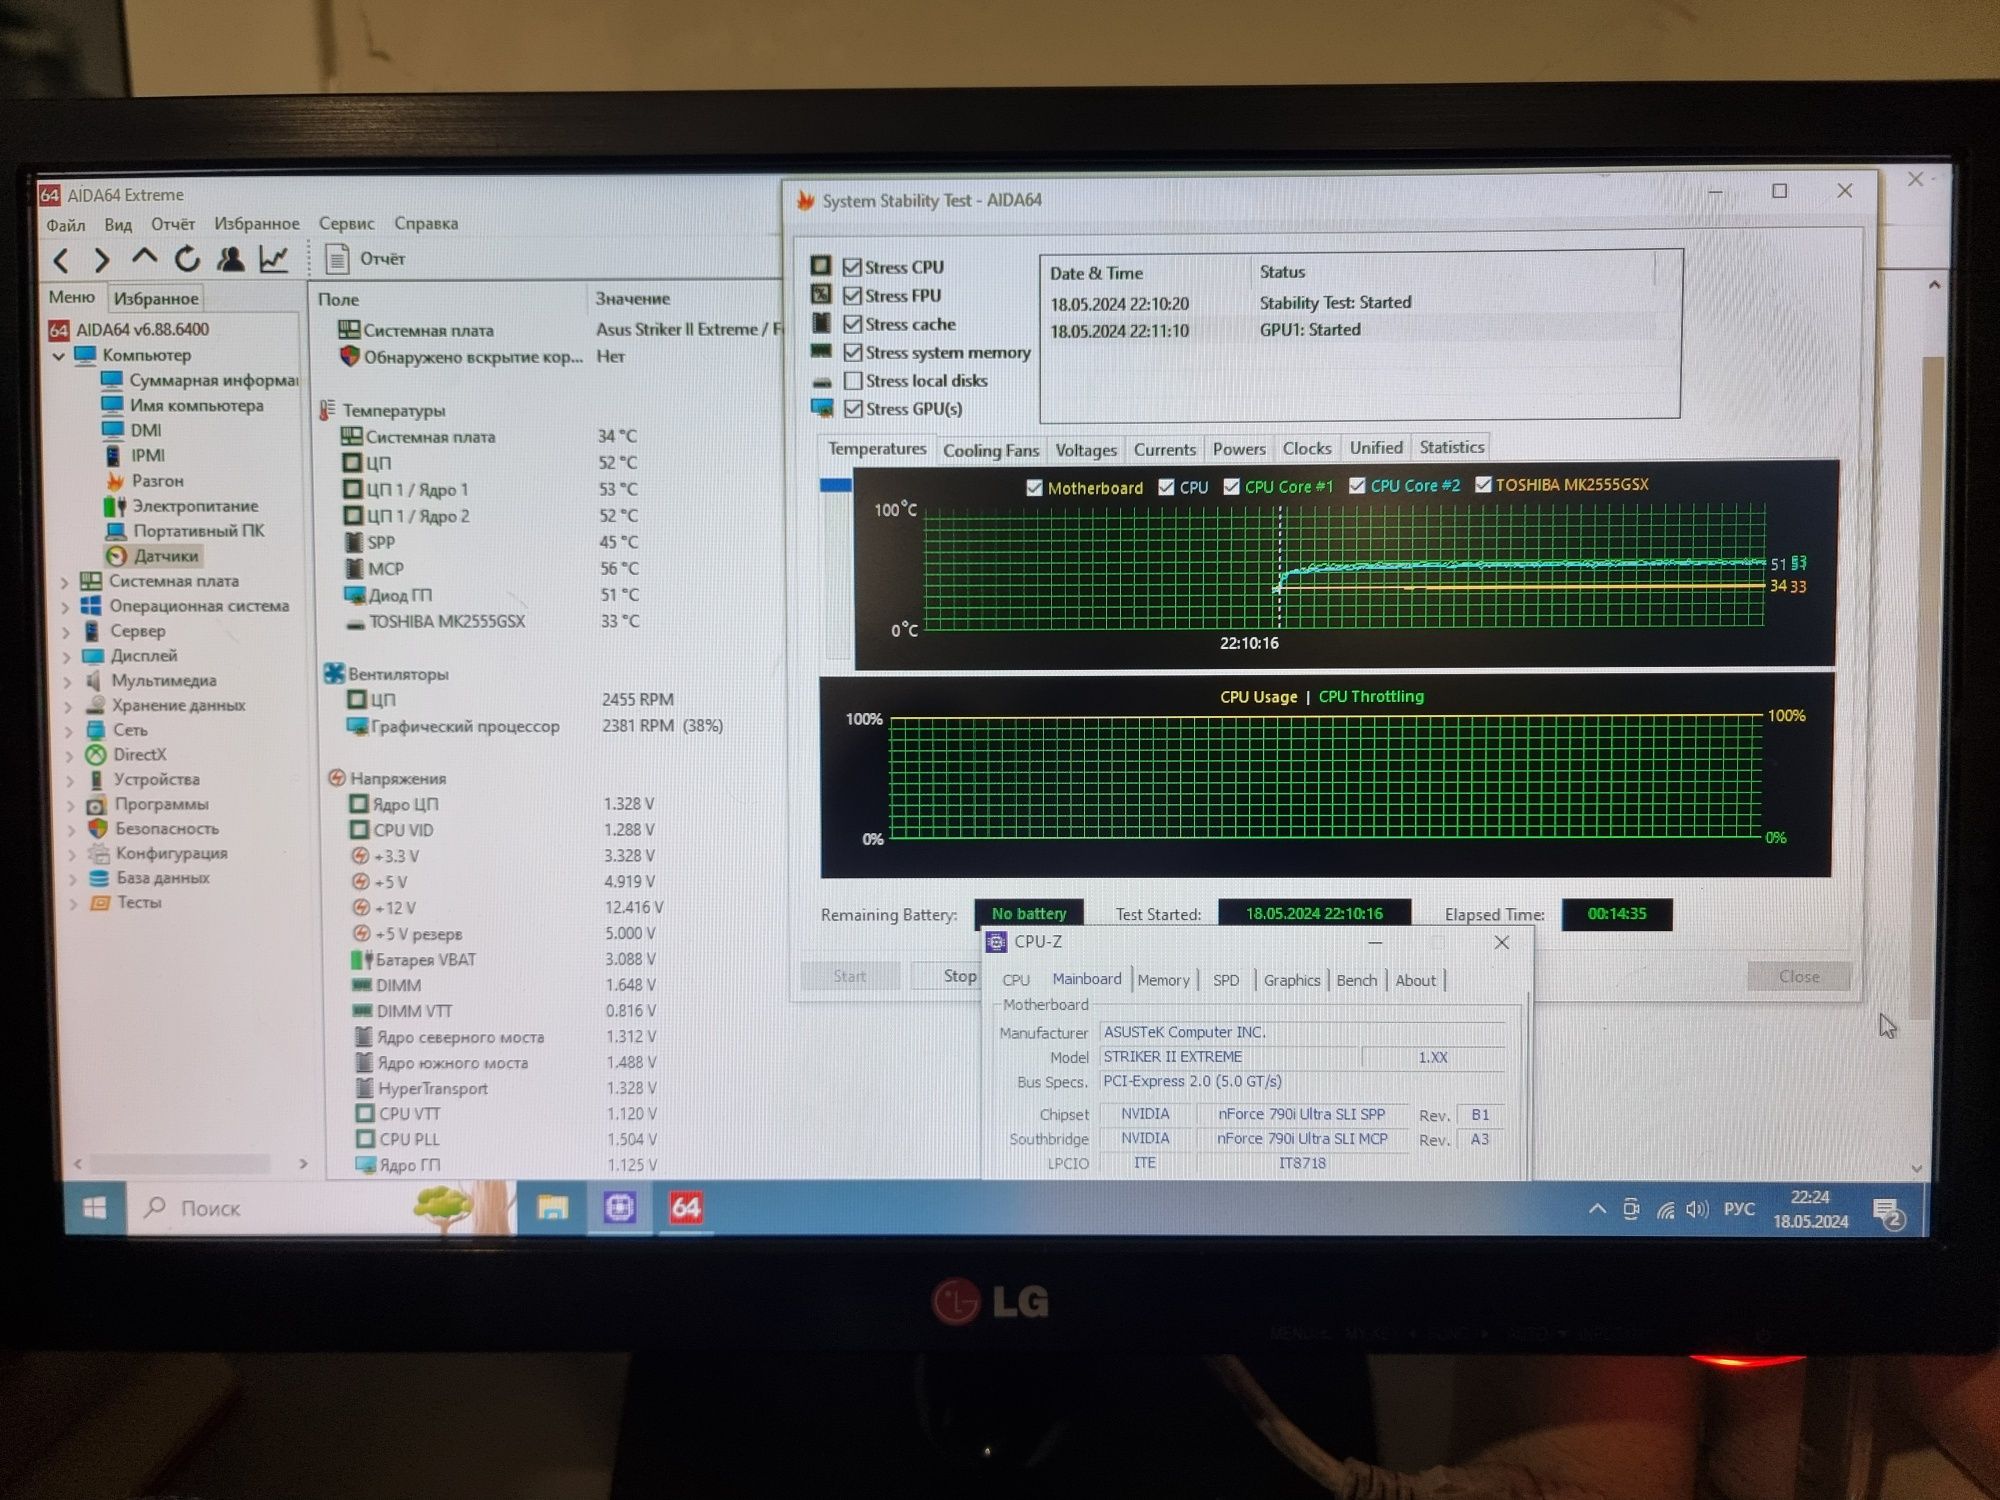Click the Close button in Stability Test
2000x1500 pixels.
1799,977
